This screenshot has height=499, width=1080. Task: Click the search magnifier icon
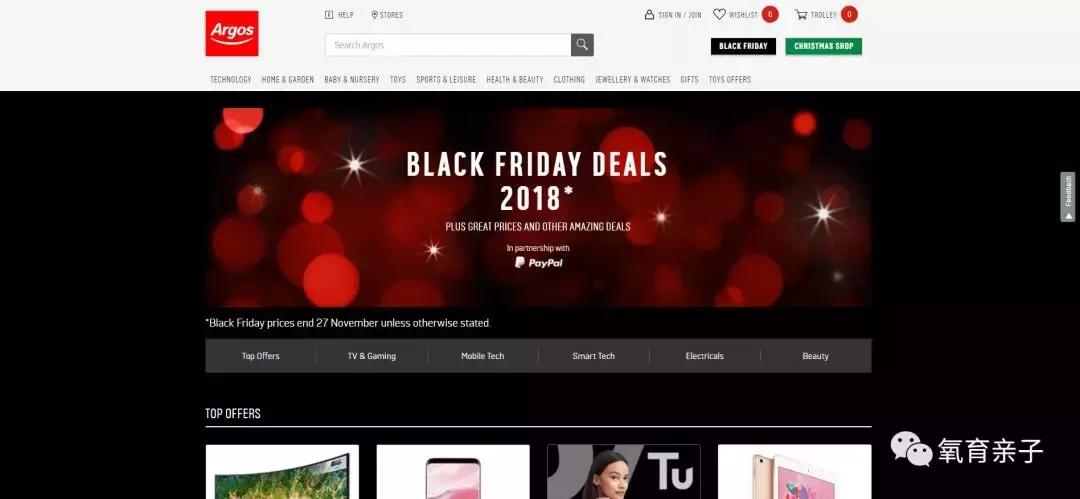(582, 45)
